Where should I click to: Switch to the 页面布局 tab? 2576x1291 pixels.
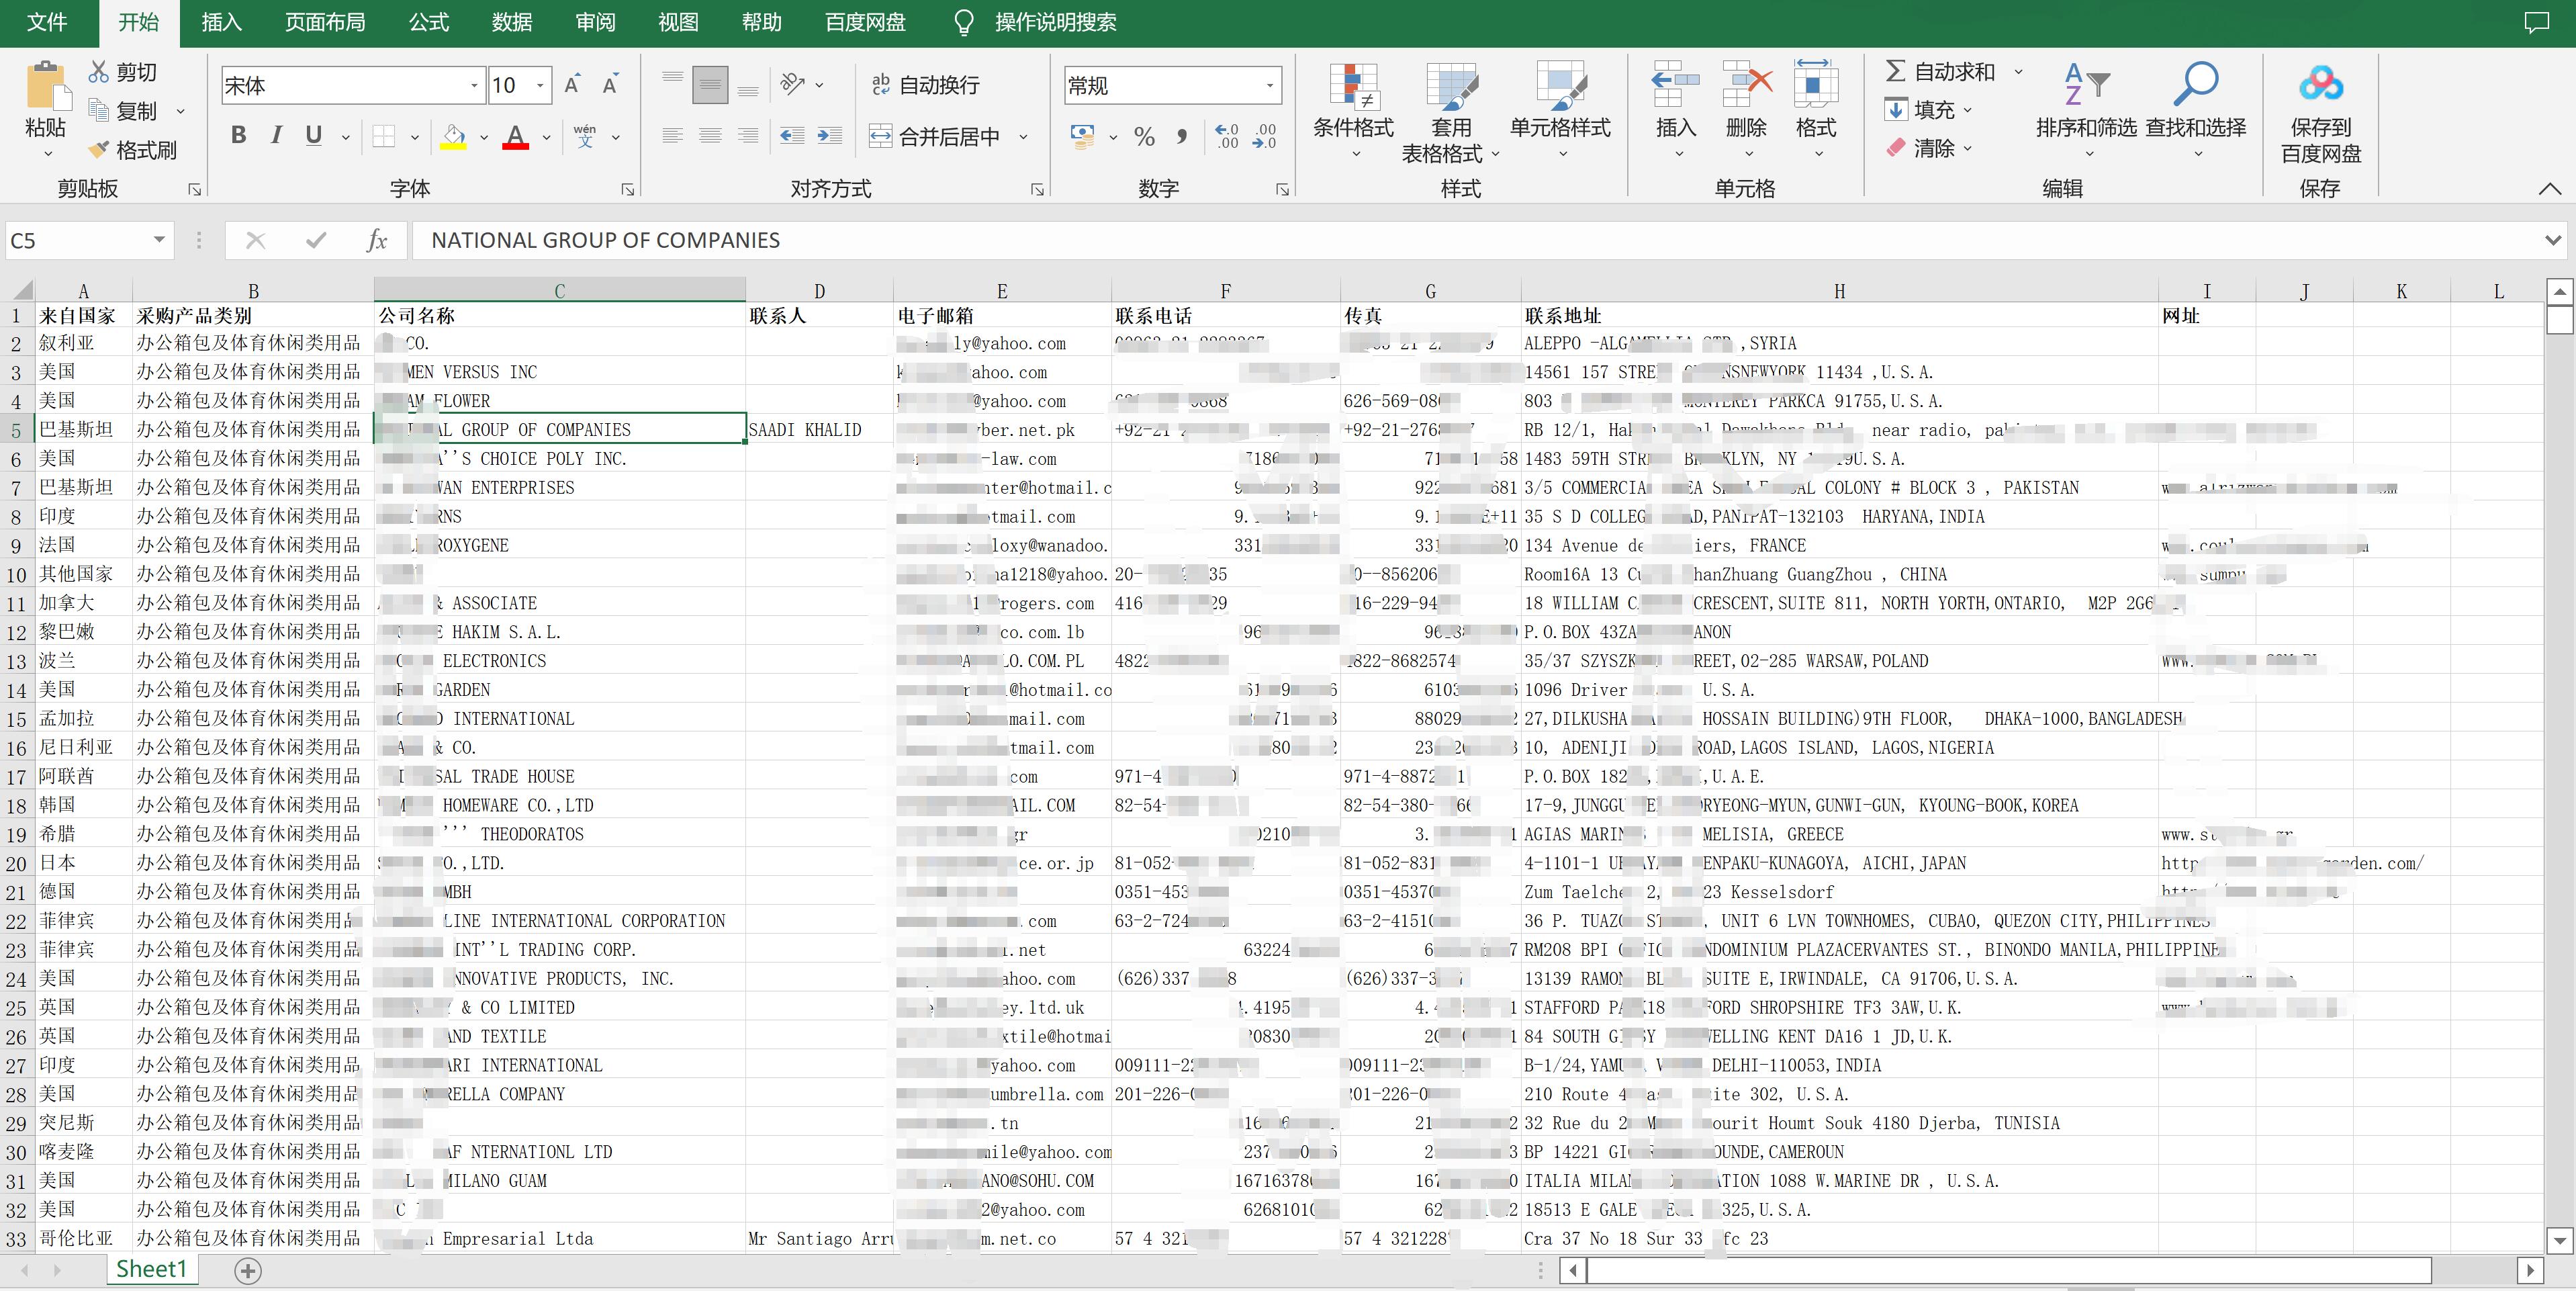click(325, 22)
